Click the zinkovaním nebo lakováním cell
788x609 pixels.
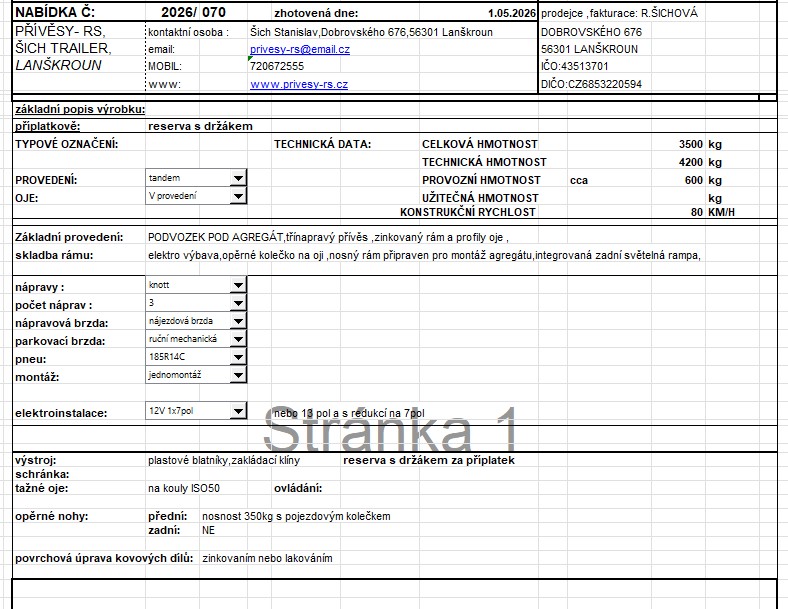[267, 558]
